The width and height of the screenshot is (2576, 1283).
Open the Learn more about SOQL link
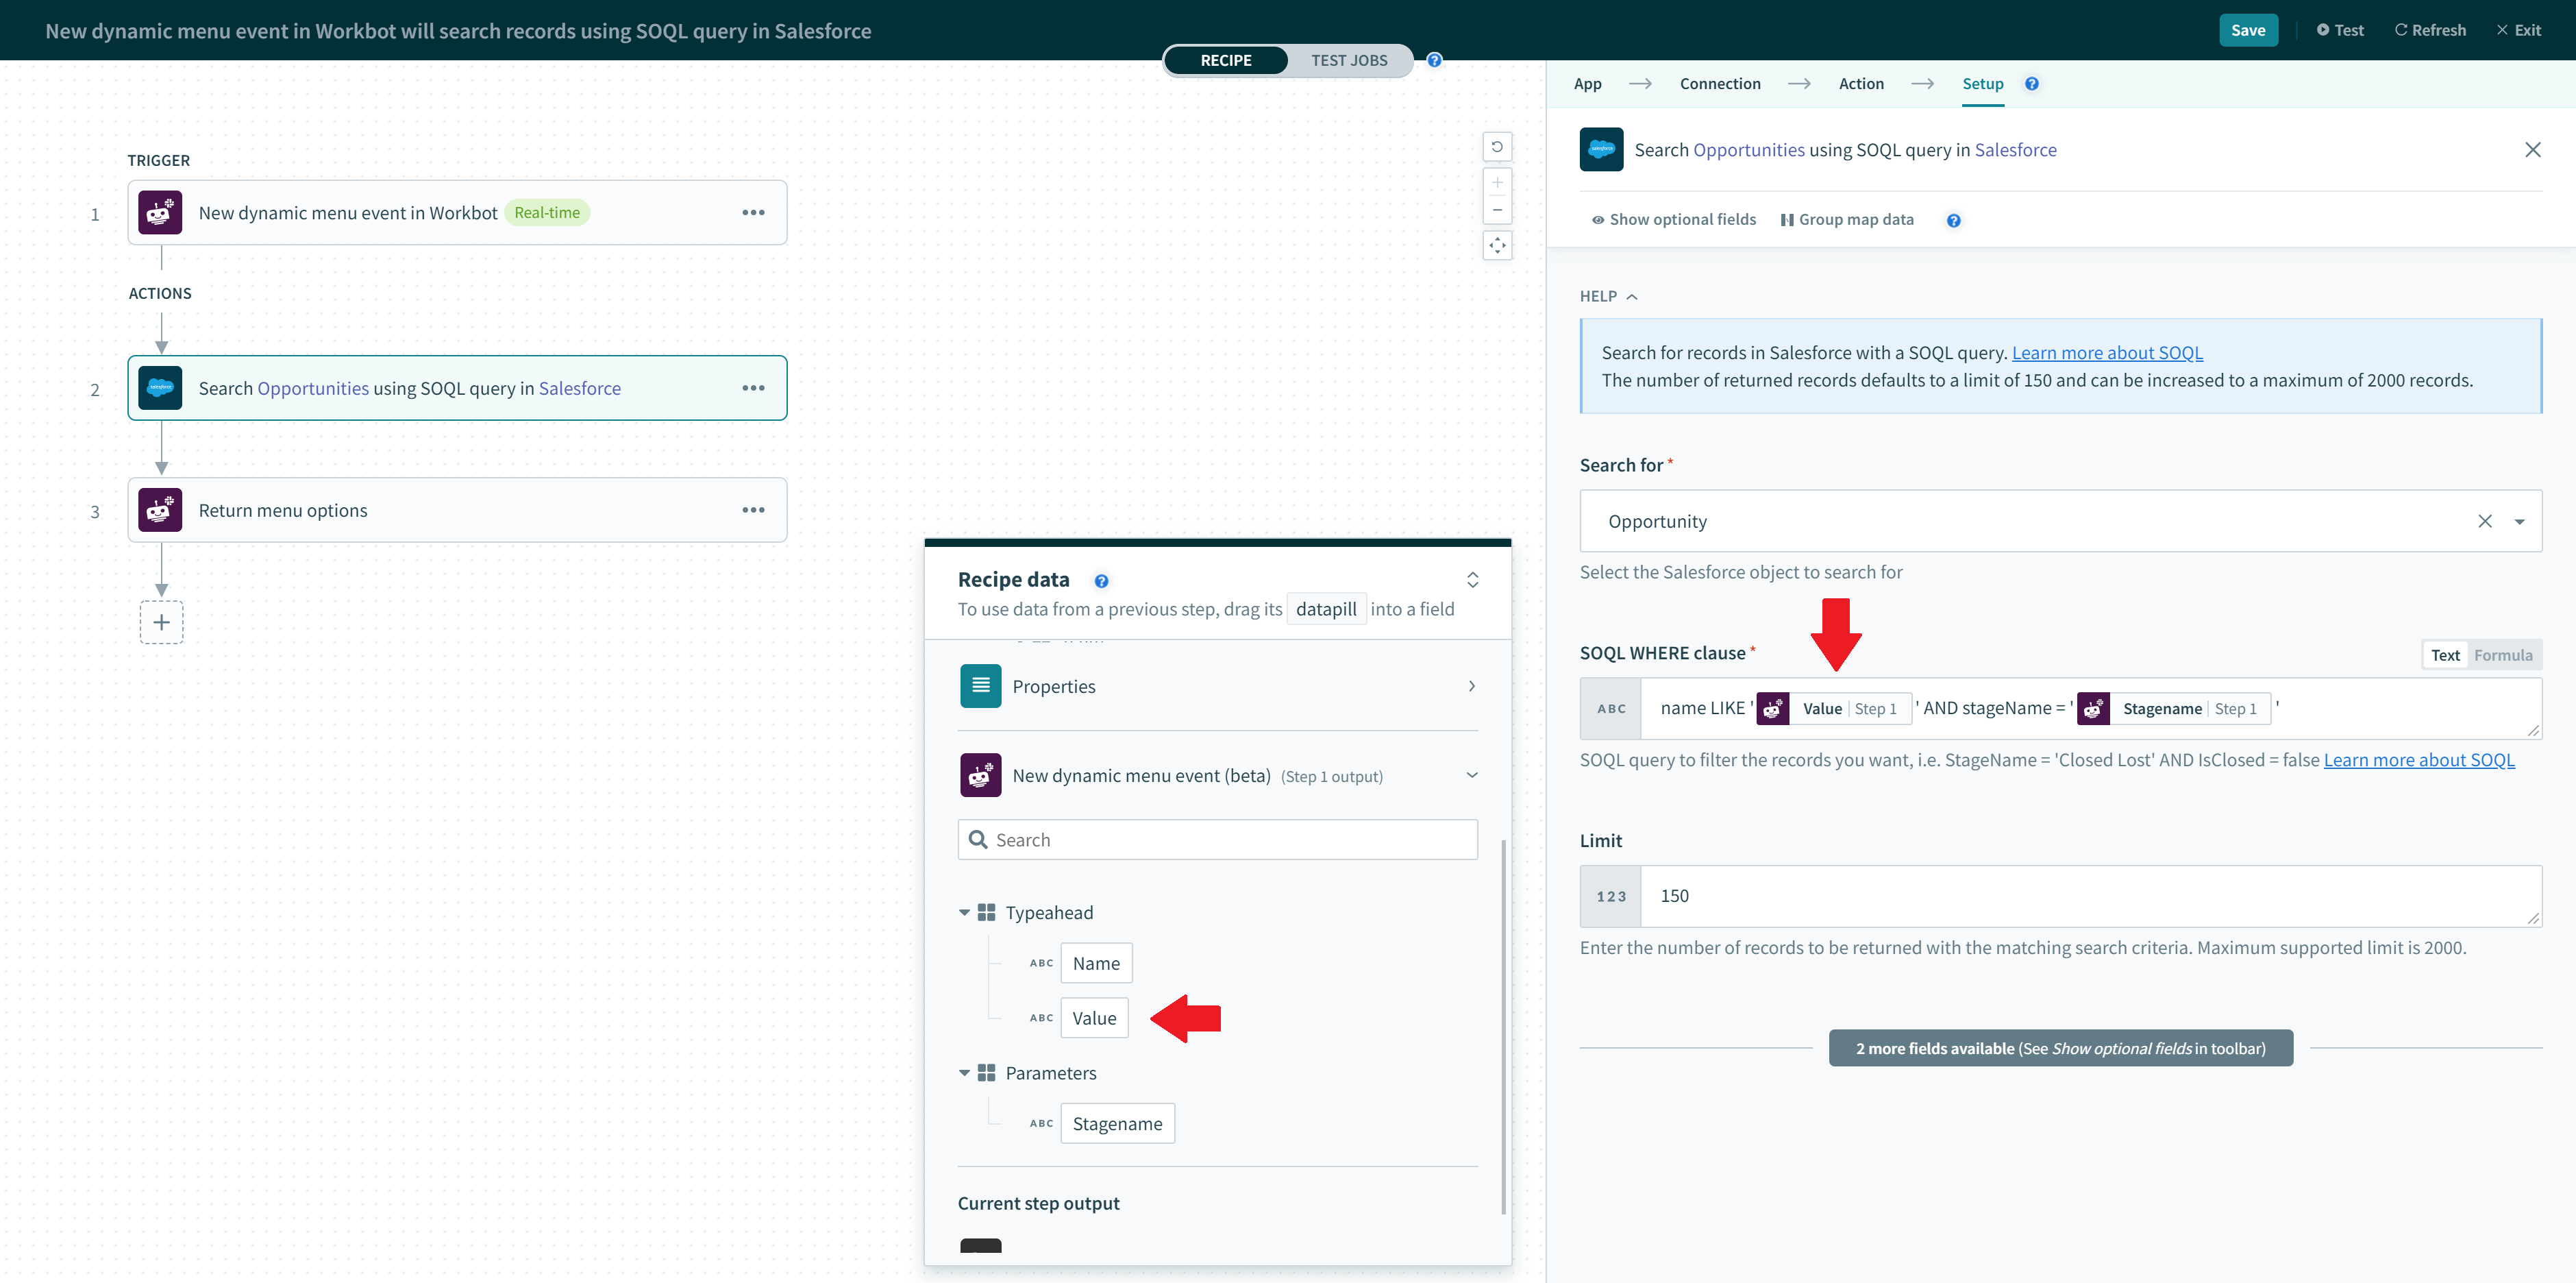pyautogui.click(x=2108, y=352)
